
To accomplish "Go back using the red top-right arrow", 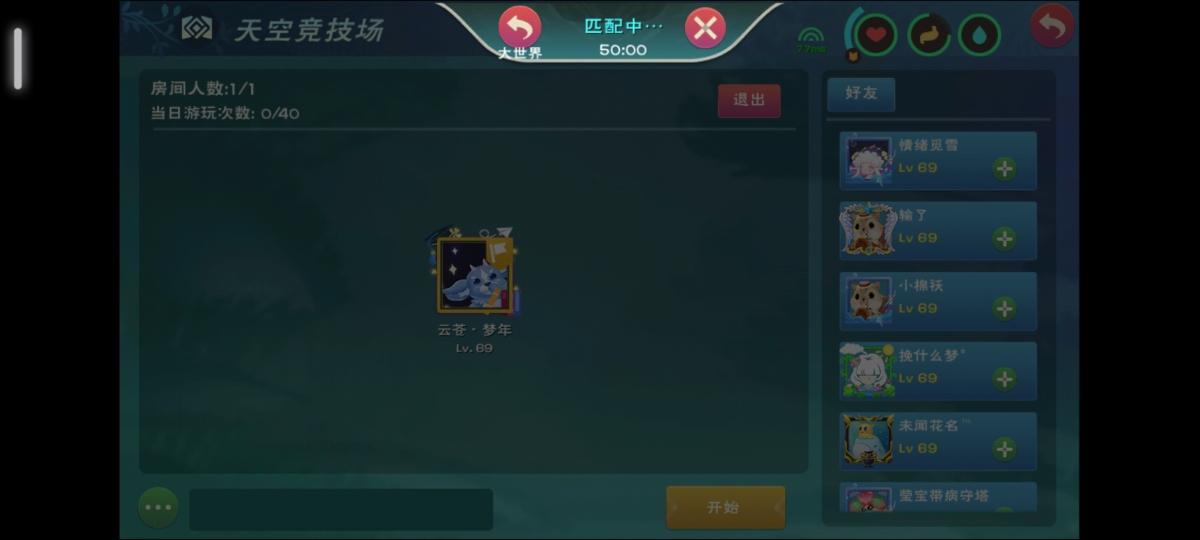I will point(1052,26).
